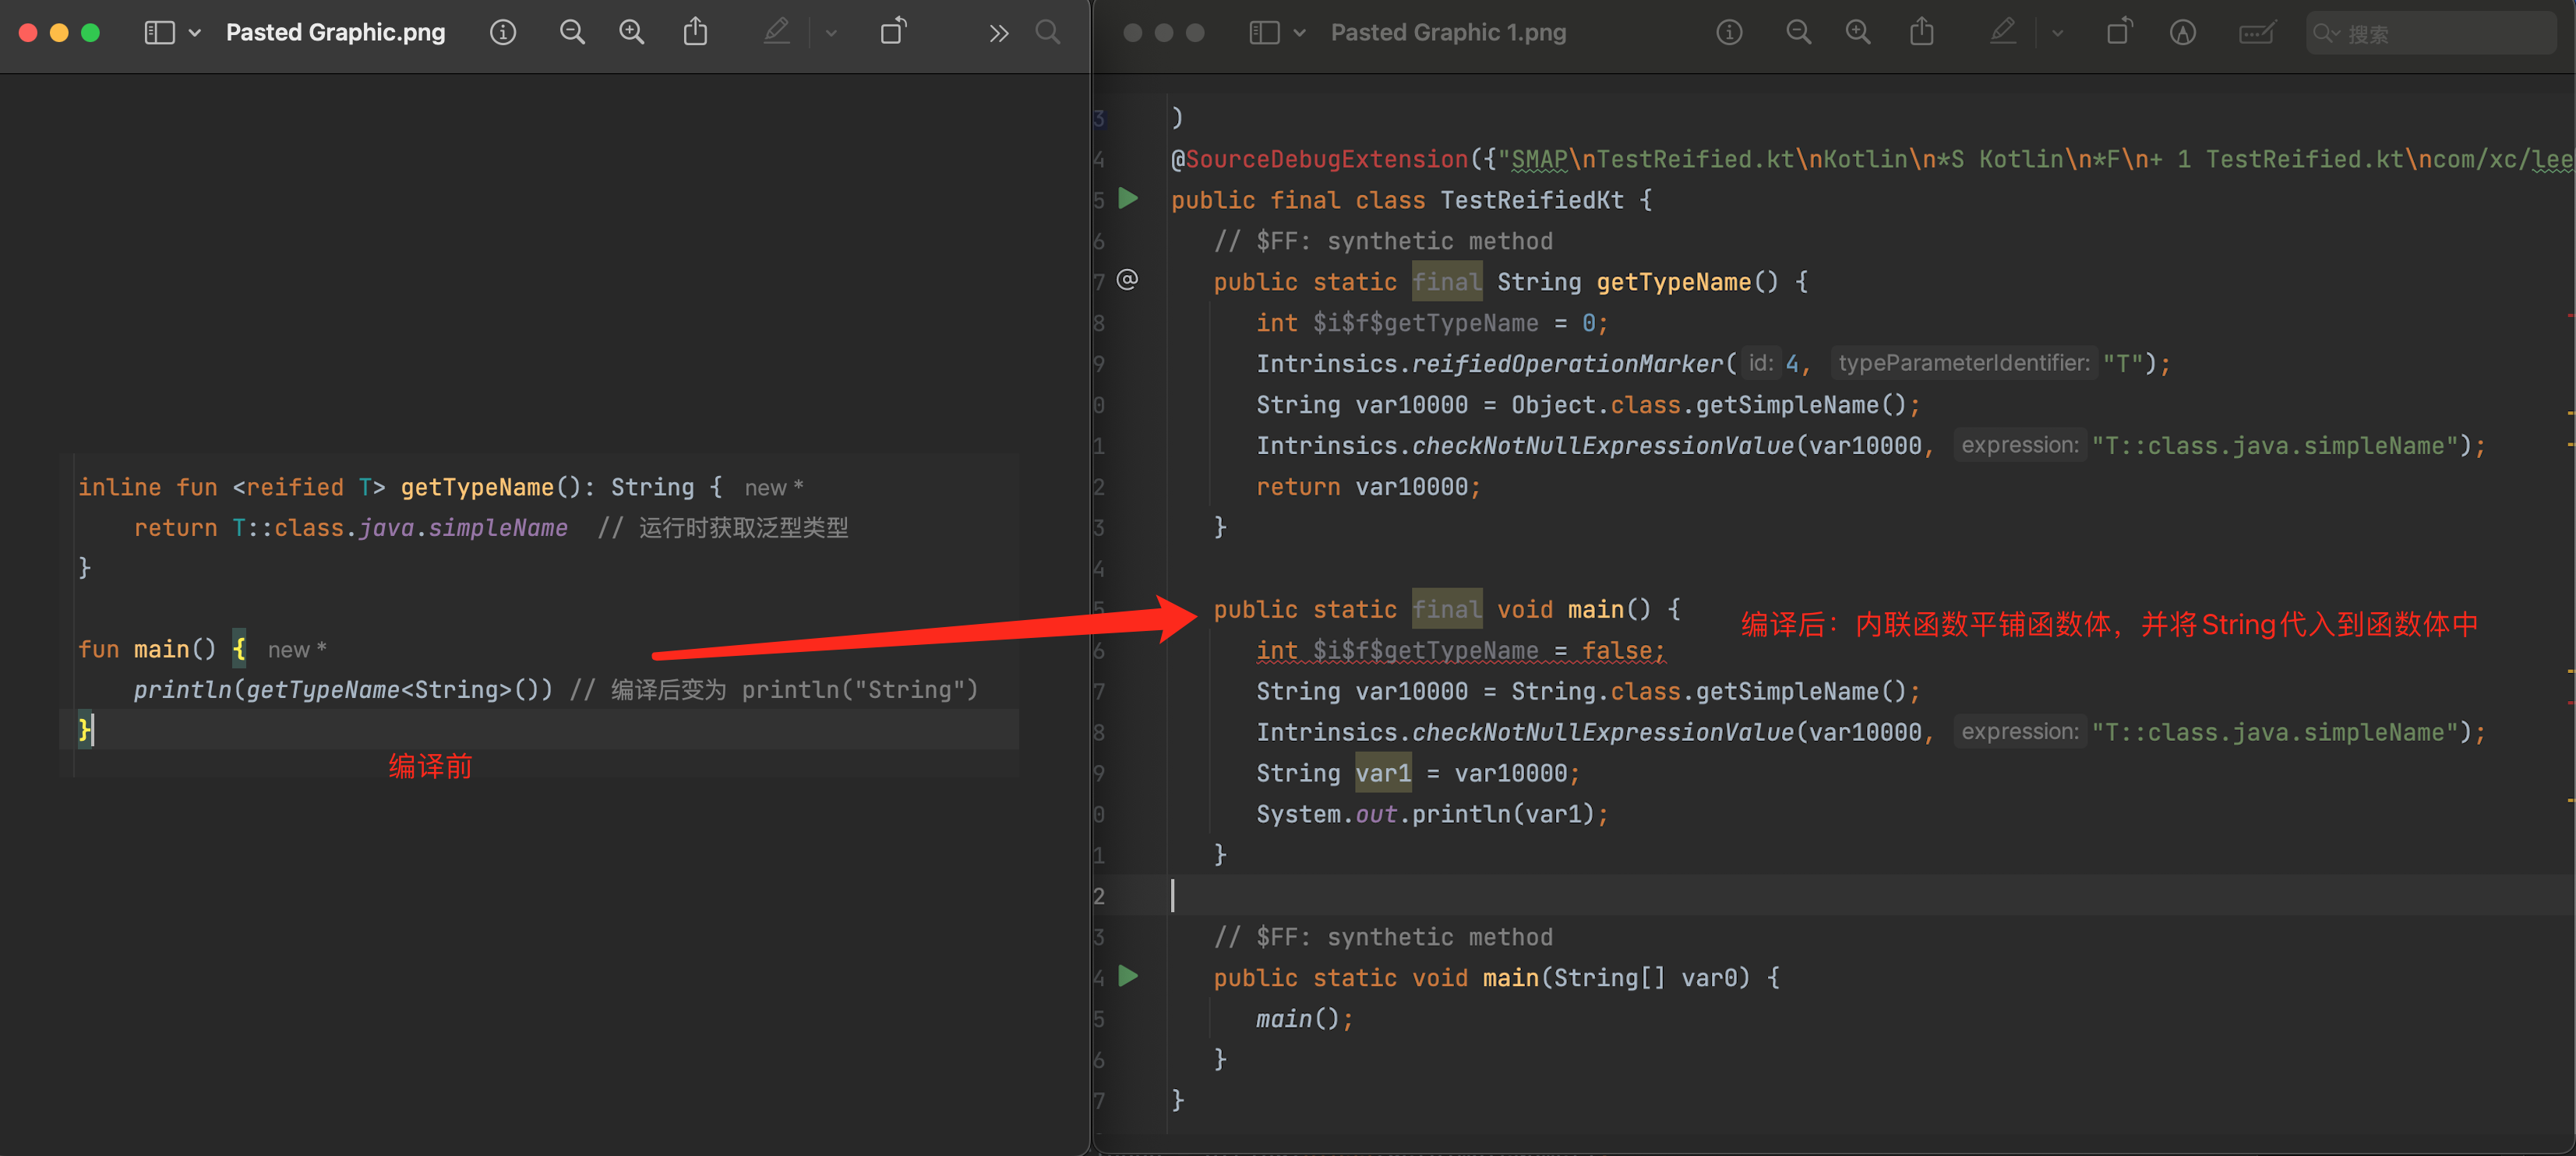Screen dimensions: 2576x1156
Task: Toggle the sidebar in the left Preview window
Action: [159, 33]
